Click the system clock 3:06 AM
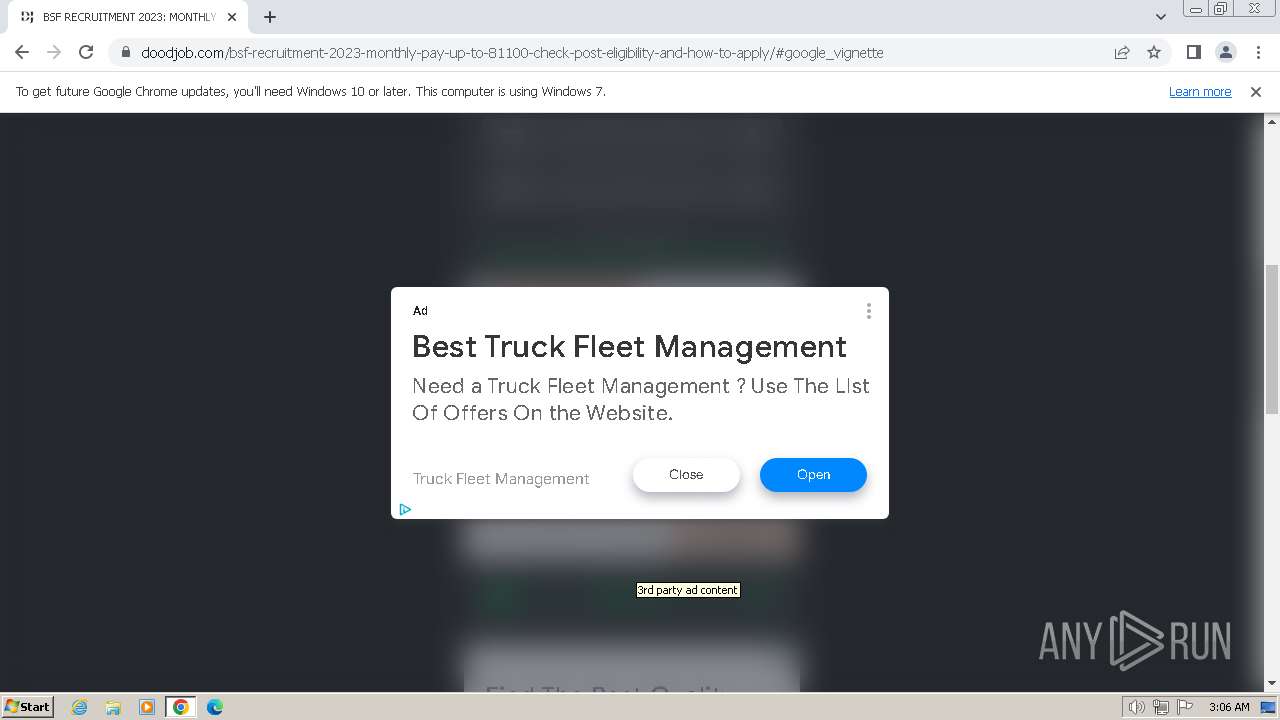Image resolution: width=1280 pixels, height=720 pixels. click(x=1229, y=707)
